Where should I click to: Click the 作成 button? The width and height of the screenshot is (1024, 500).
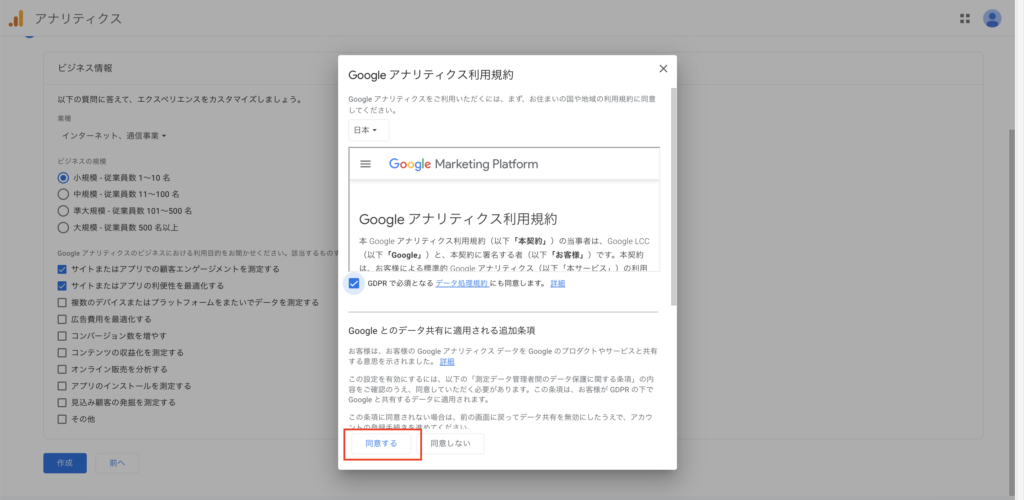[65, 463]
